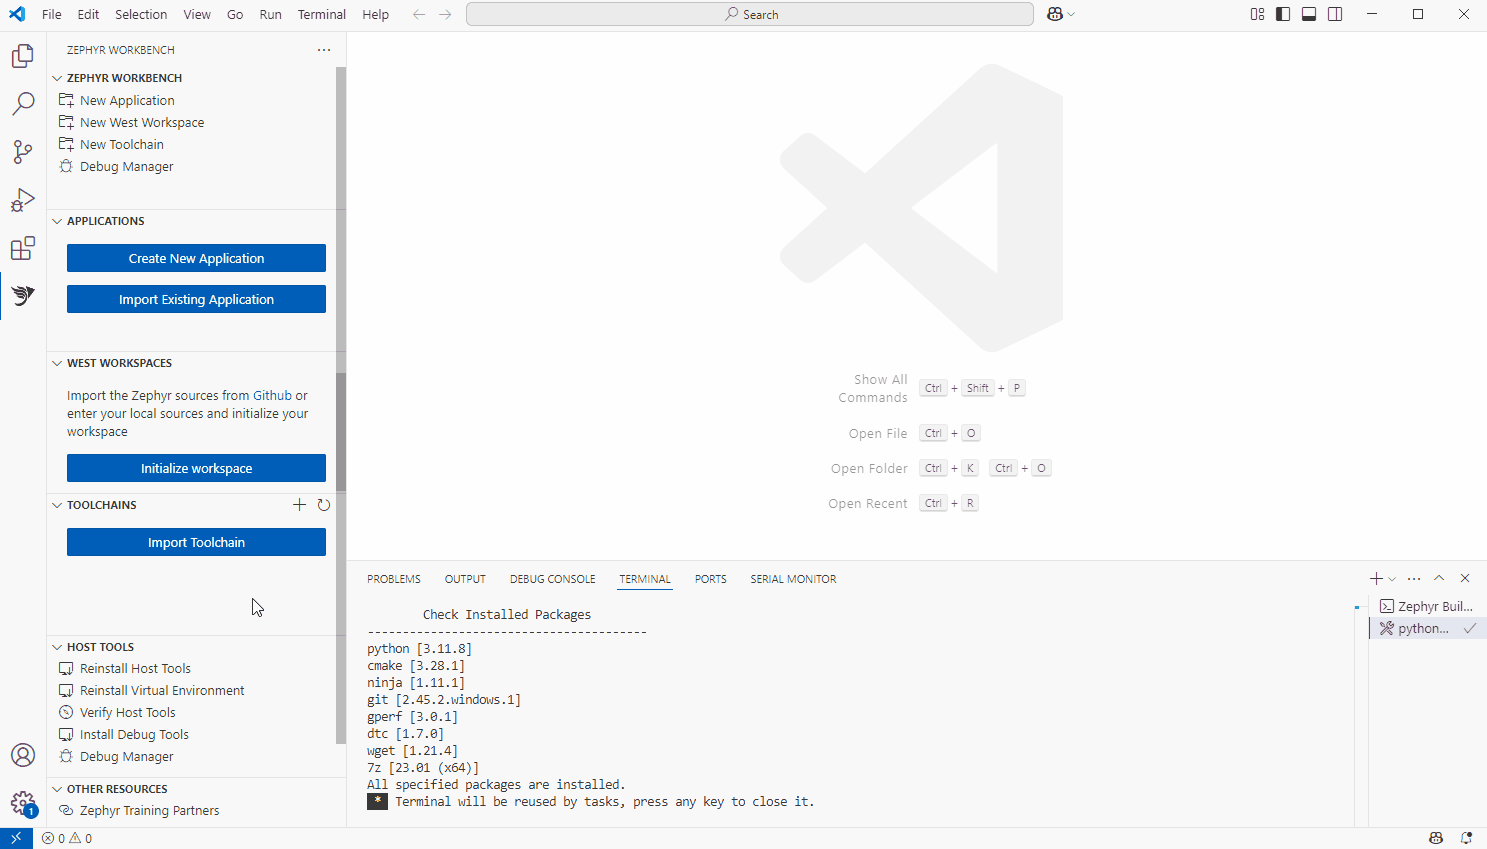
Task: Open Debug Manager under Zephyr Workbench
Action: click(x=124, y=166)
